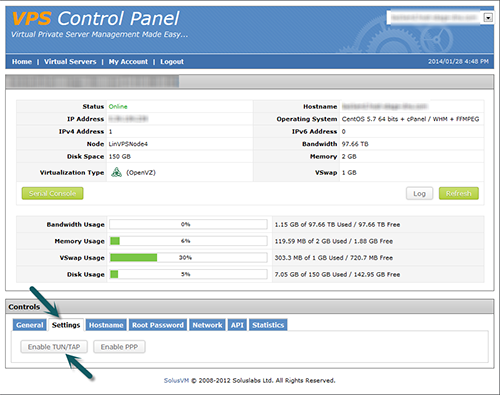This screenshot has height=395, width=500.
Task: Launch the Serial Console
Action: pos(52,193)
